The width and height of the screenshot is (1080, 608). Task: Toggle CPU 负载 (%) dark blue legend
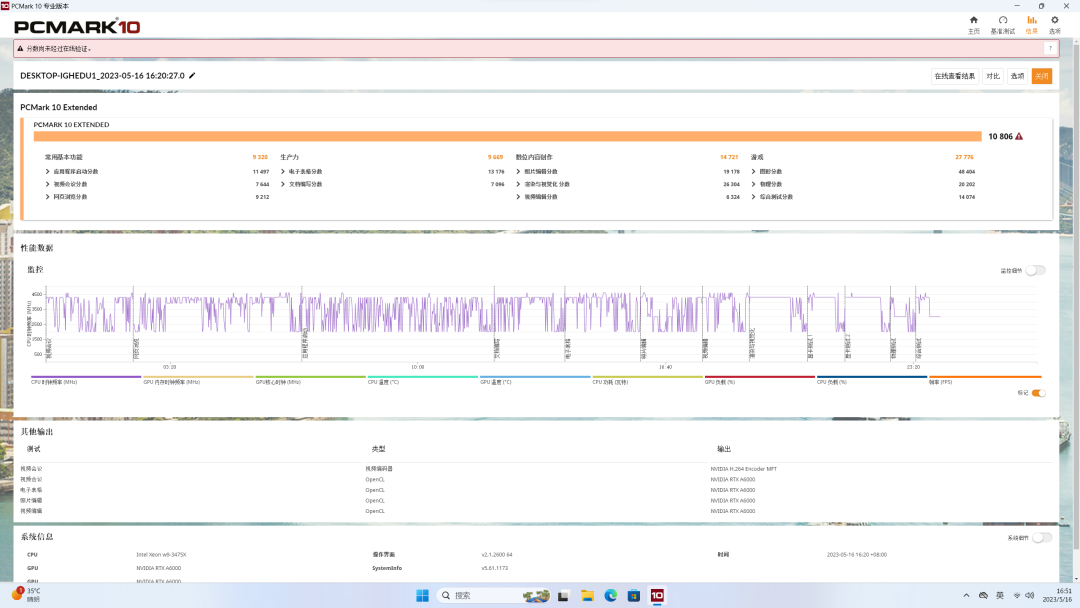pyautogui.click(x=871, y=379)
